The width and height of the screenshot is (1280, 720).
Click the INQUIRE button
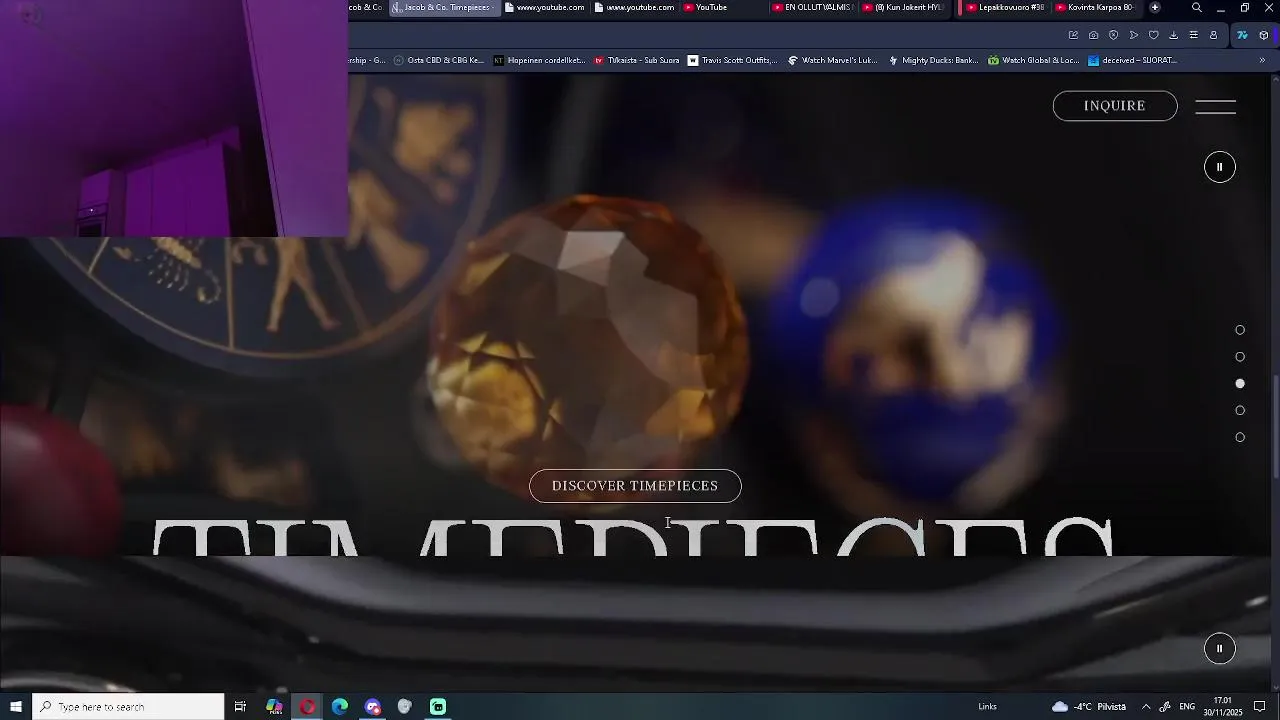click(1115, 106)
